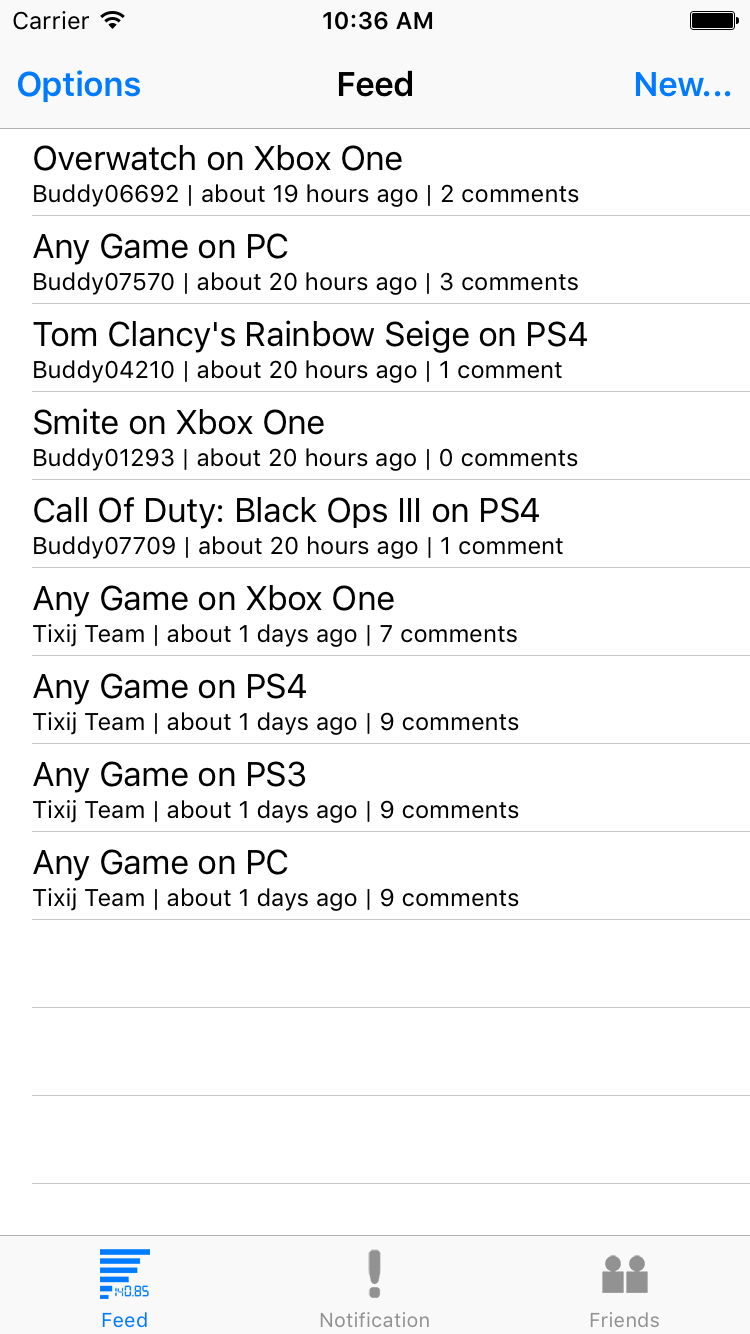750x1334 pixels.
Task: Open the Options menu
Action: (x=79, y=85)
